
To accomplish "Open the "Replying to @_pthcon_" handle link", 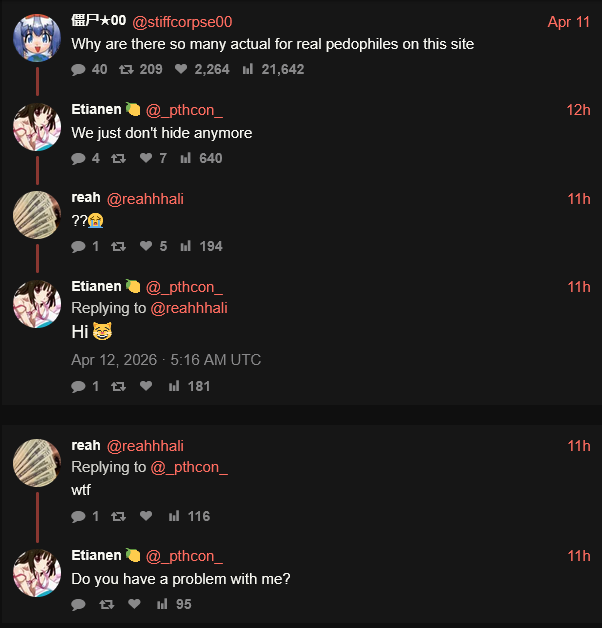I will [189, 467].
